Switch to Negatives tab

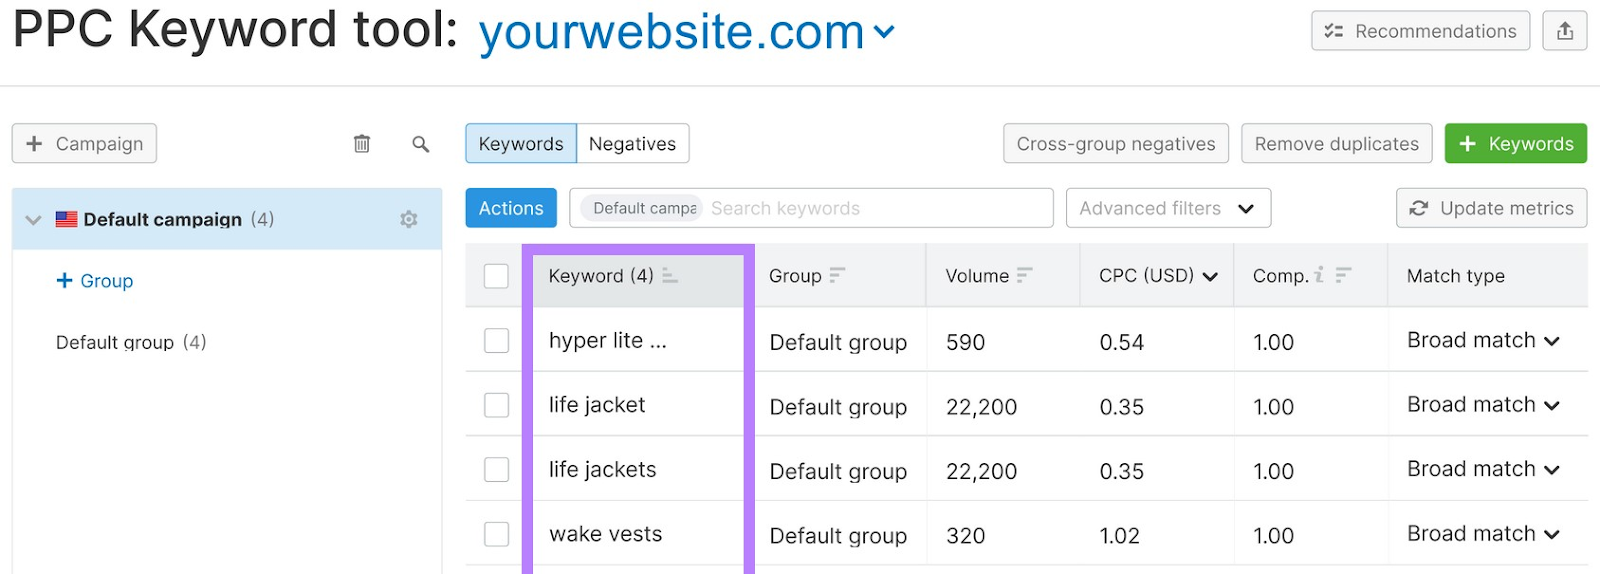coord(632,144)
